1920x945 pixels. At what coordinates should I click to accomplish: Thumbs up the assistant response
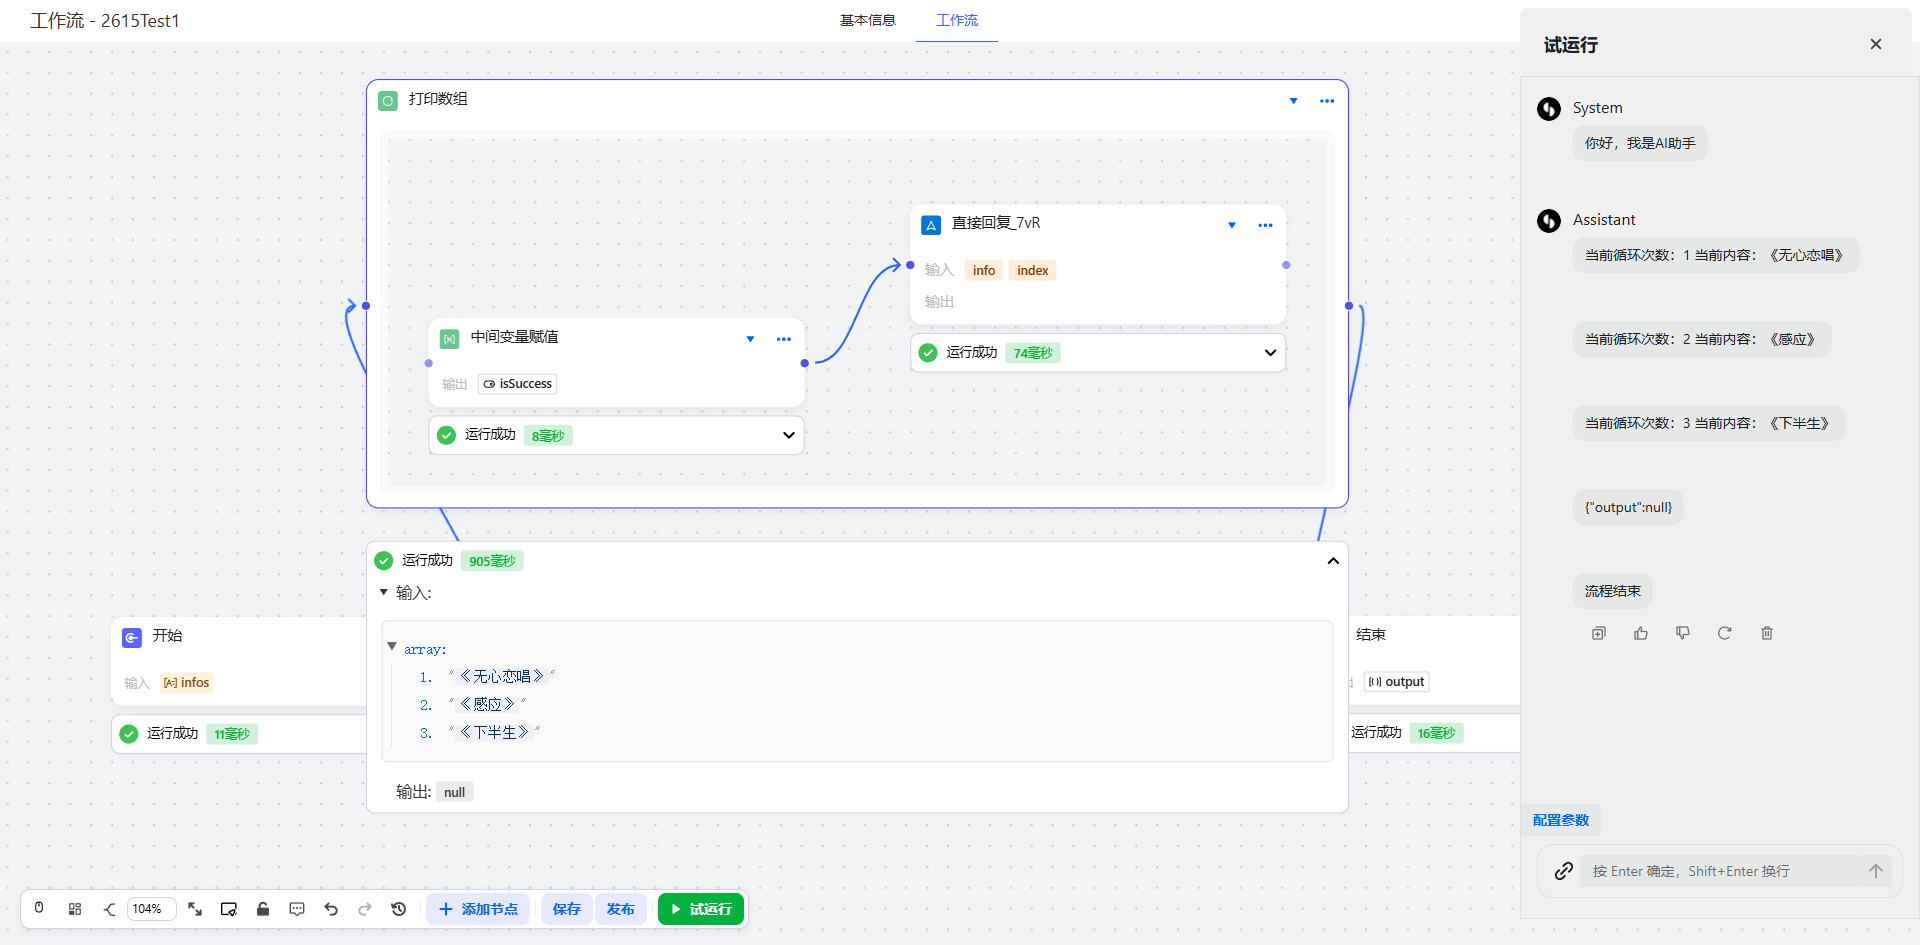tap(1641, 633)
